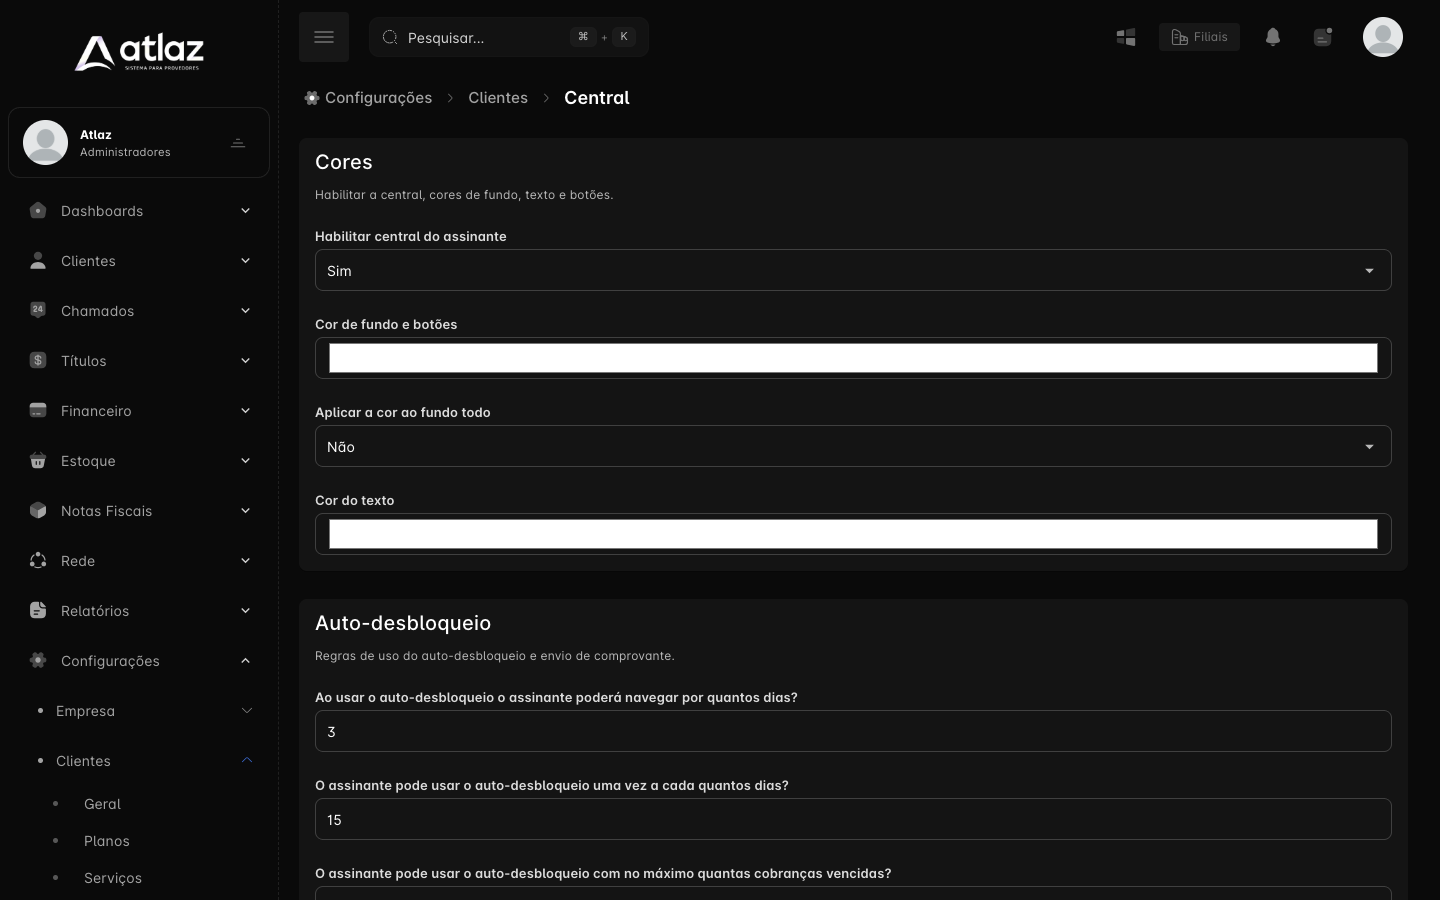The image size is (1440, 900).
Task: Open the Geral submenu item
Action: point(102,804)
